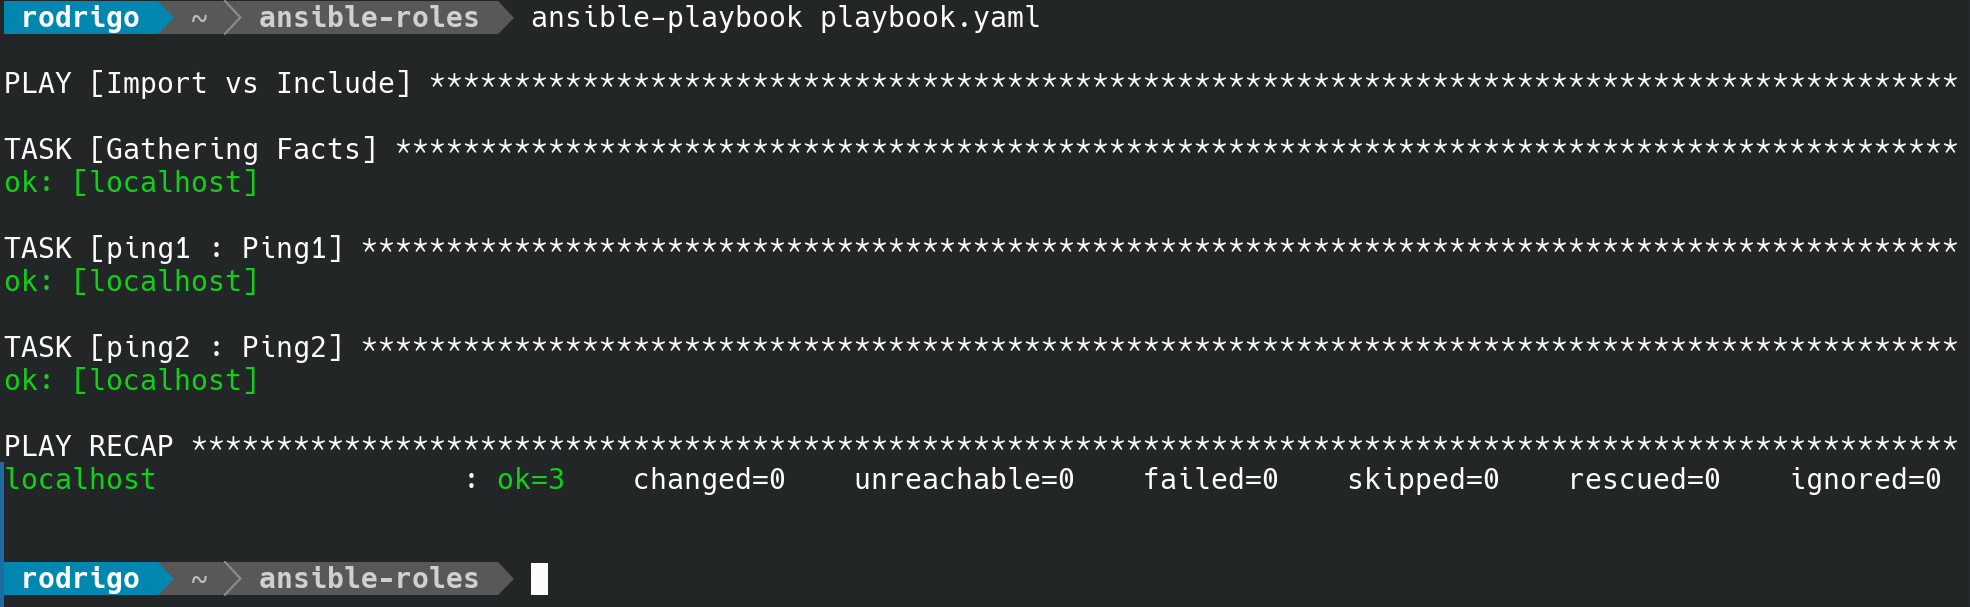Screen dimensions: 1970x607
Task: Click ansible-roles directory in the top prompt
Action: click(x=368, y=18)
